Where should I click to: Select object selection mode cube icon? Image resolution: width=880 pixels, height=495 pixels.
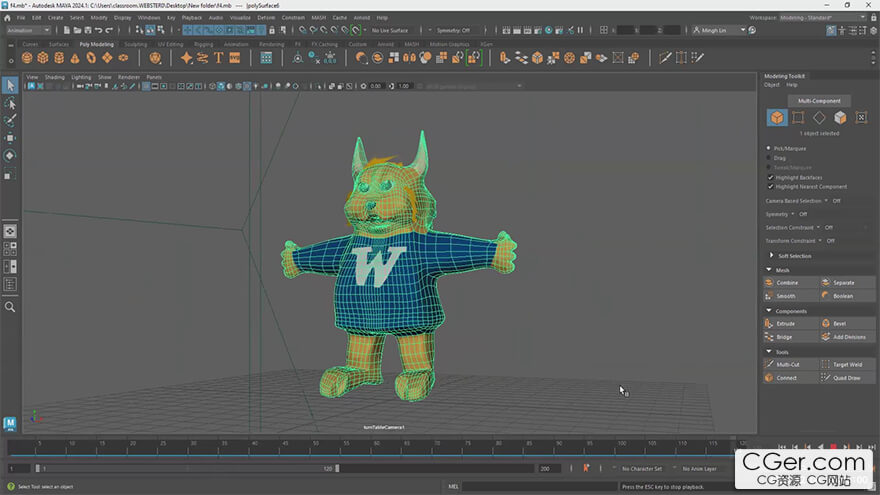click(777, 117)
